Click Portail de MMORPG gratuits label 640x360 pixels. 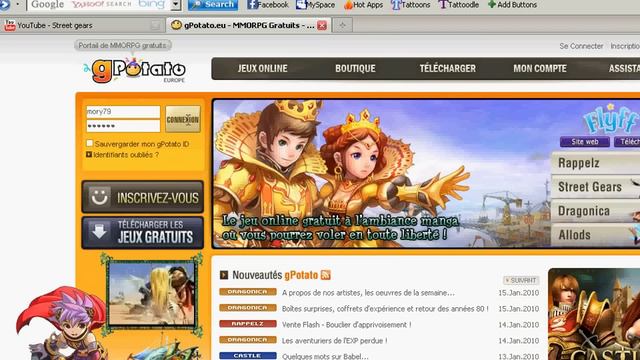[122, 45]
